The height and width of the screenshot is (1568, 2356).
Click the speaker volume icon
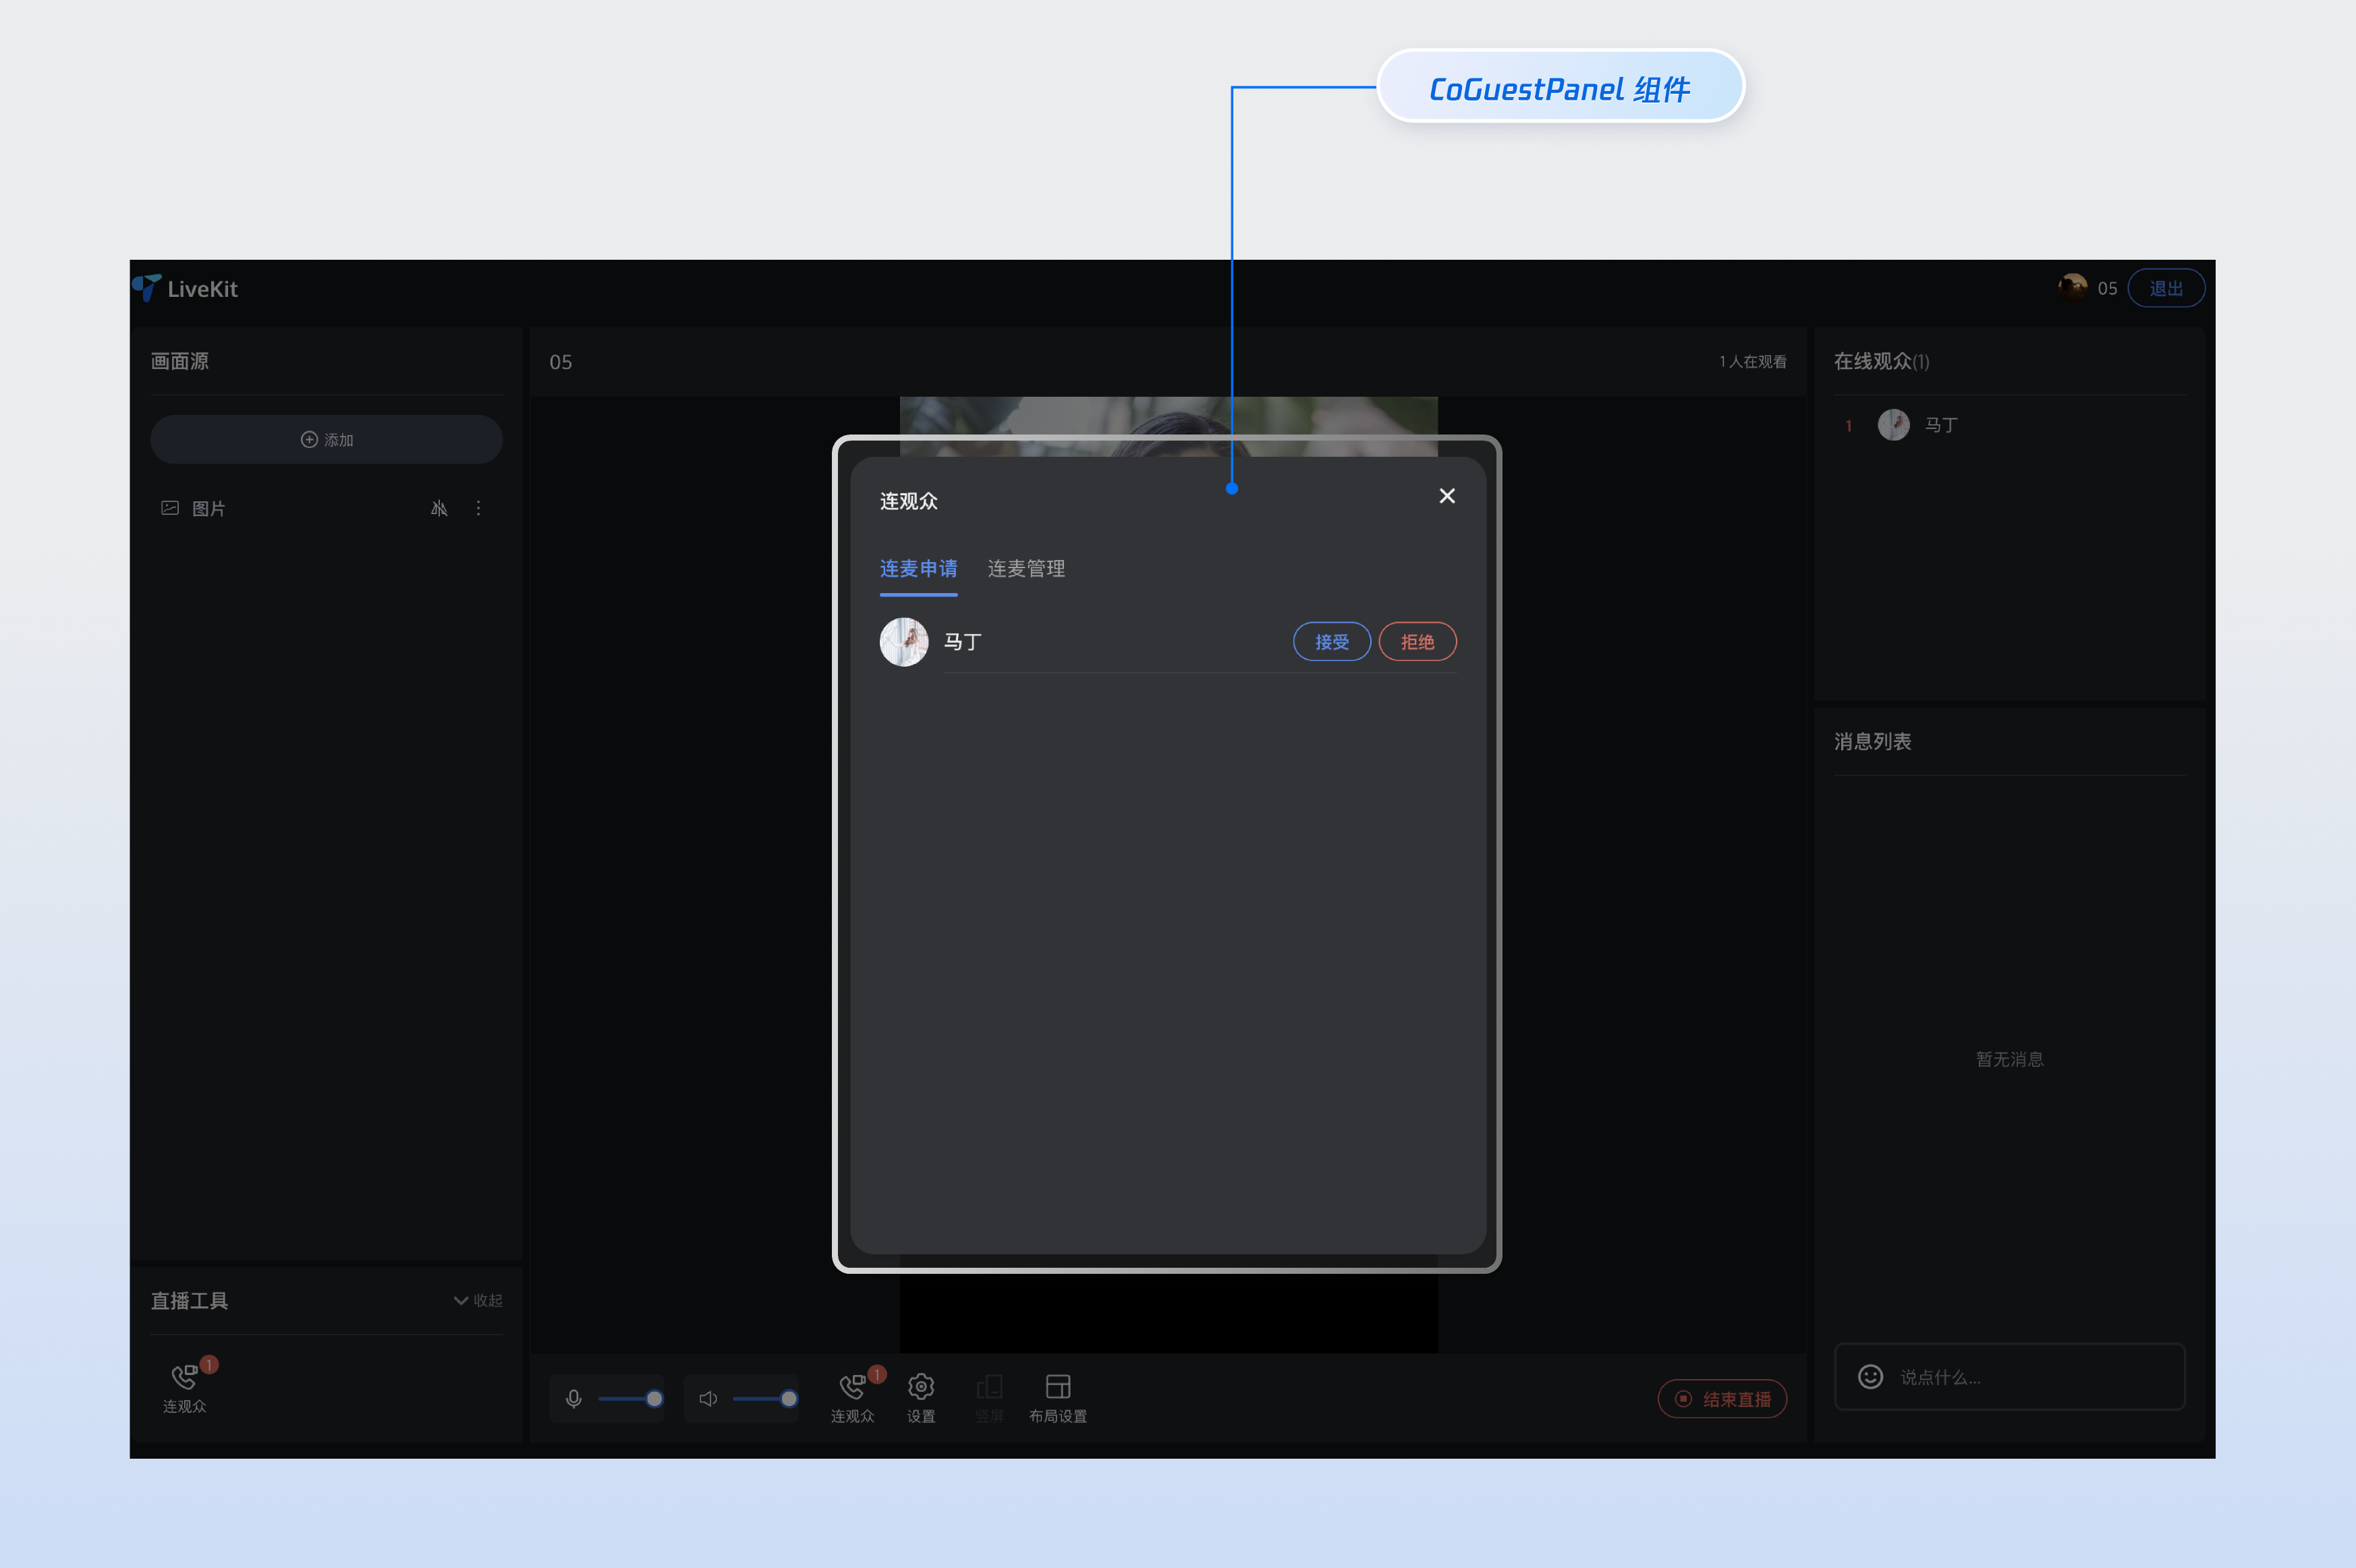click(x=708, y=1398)
